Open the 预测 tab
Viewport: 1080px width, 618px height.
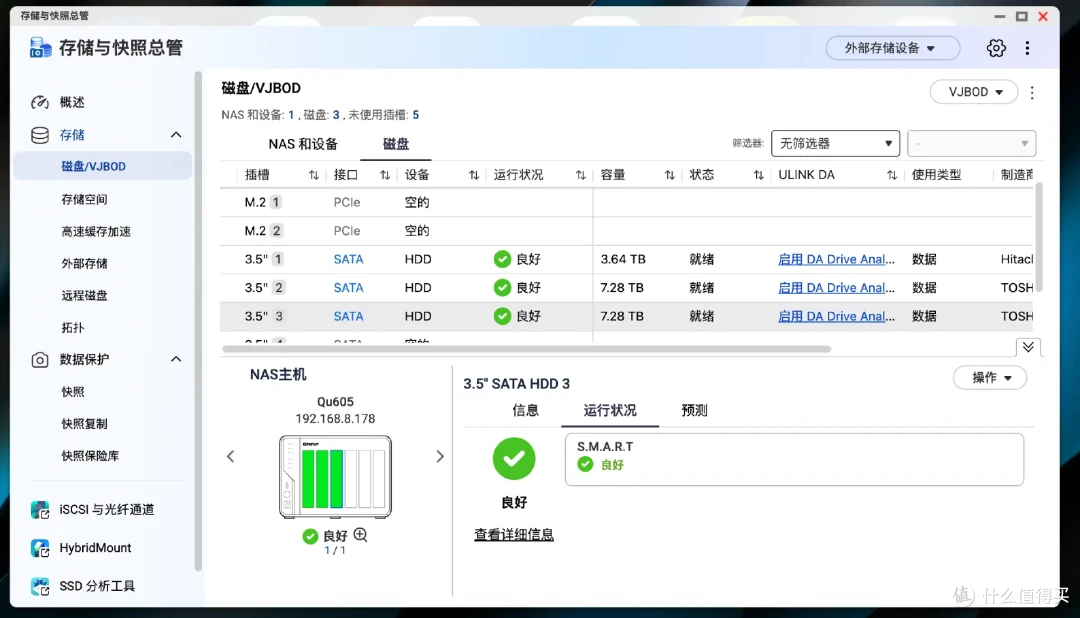coord(694,411)
